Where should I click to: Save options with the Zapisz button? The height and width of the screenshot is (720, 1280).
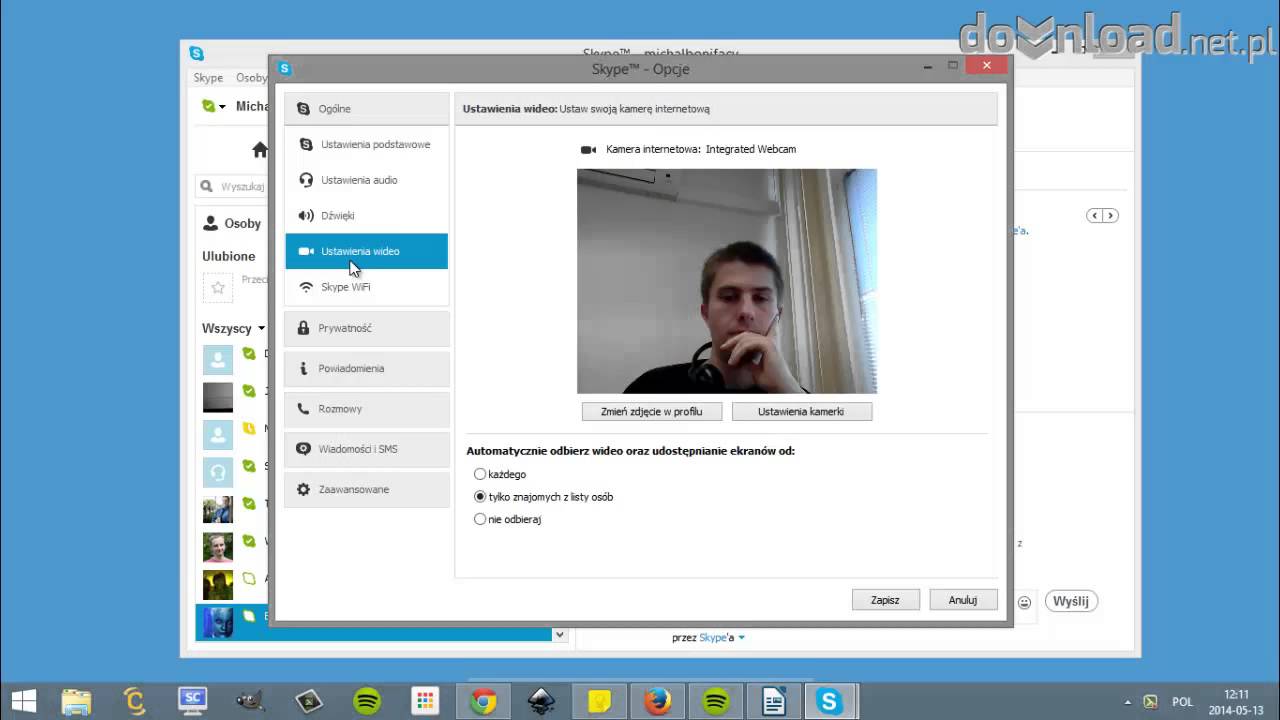pos(885,600)
